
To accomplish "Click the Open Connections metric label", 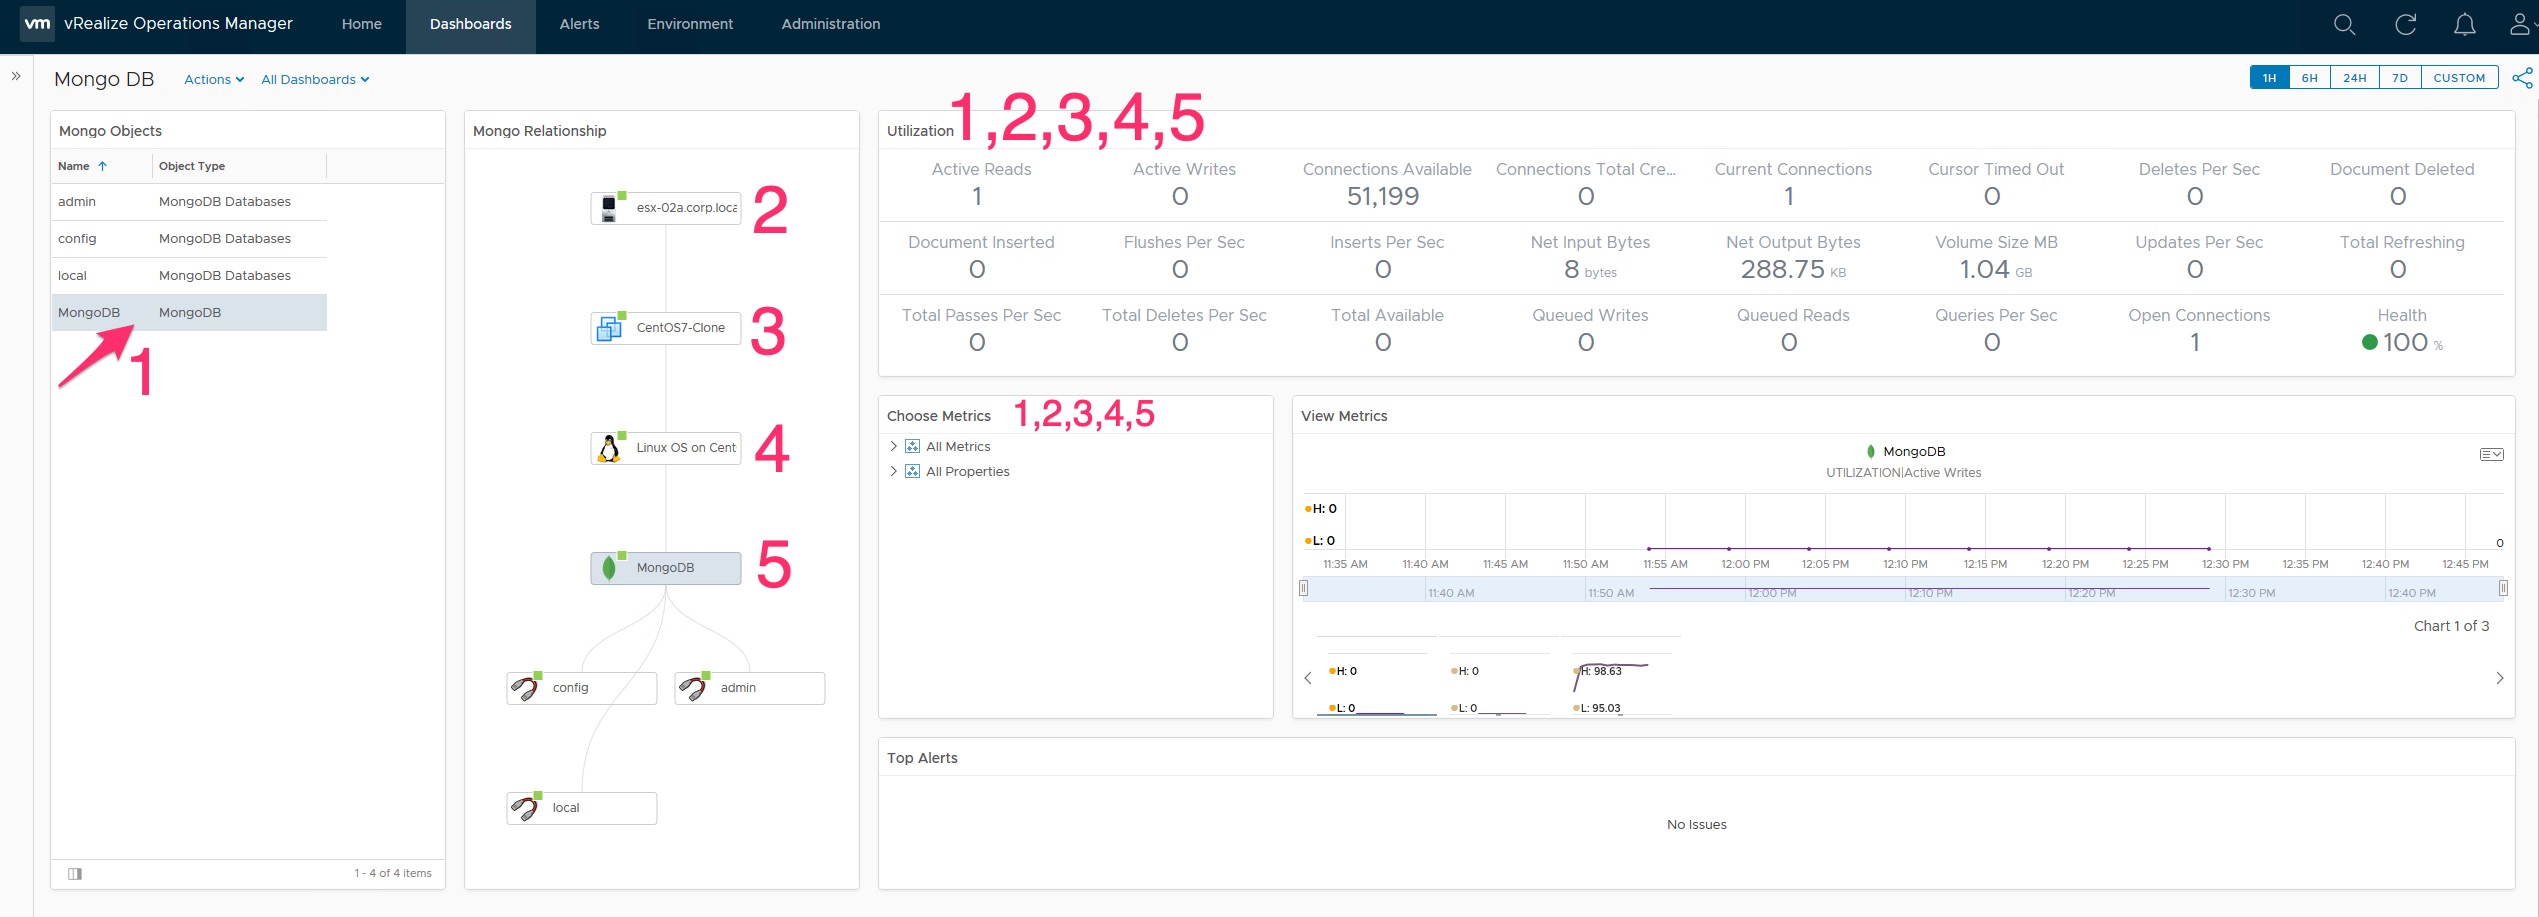I will coord(2199,316).
